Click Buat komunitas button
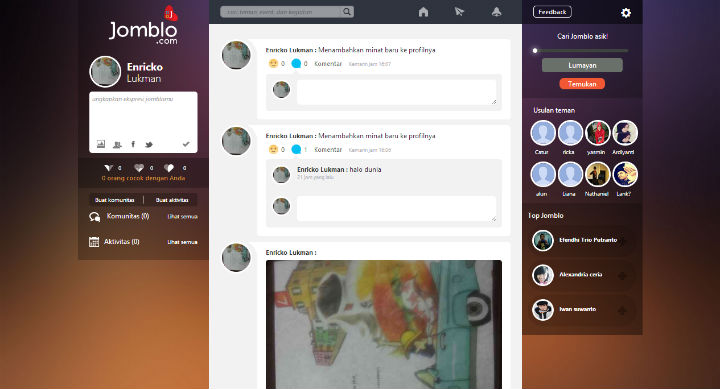Viewport: 720px width, 389px height. pos(115,200)
